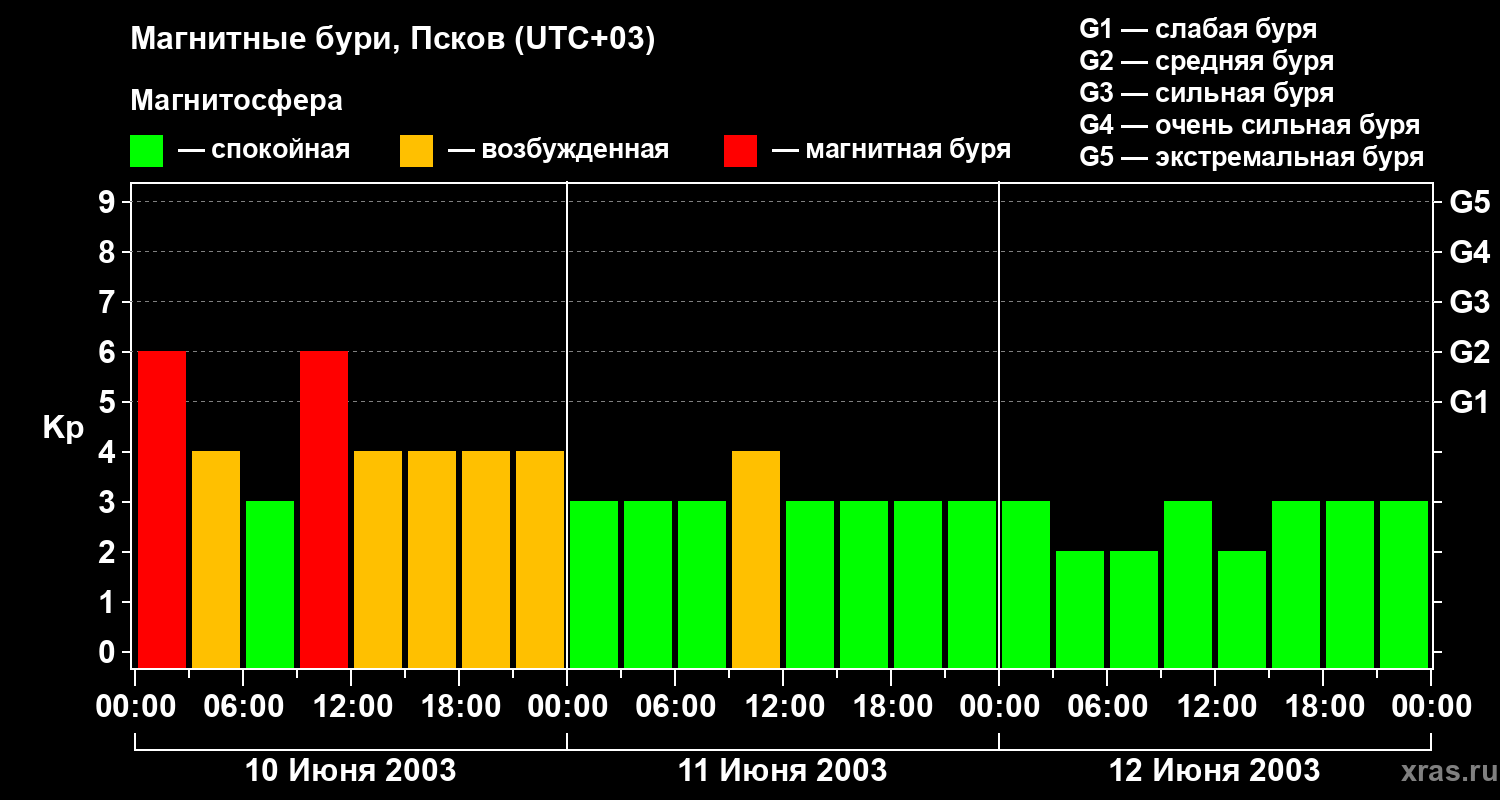Select the first red bar on 10 June
The height and width of the screenshot is (800, 1500).
coord(162,509)
